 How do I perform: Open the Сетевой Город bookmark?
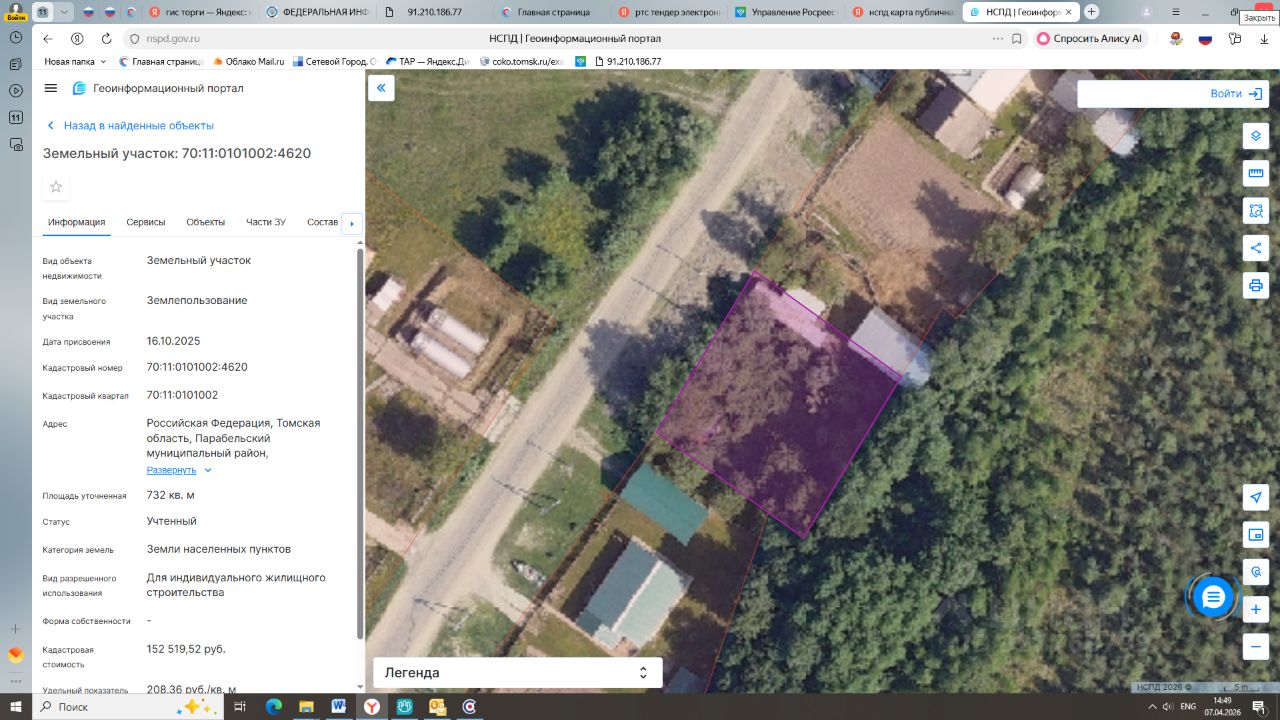click(x=334, y=61)
